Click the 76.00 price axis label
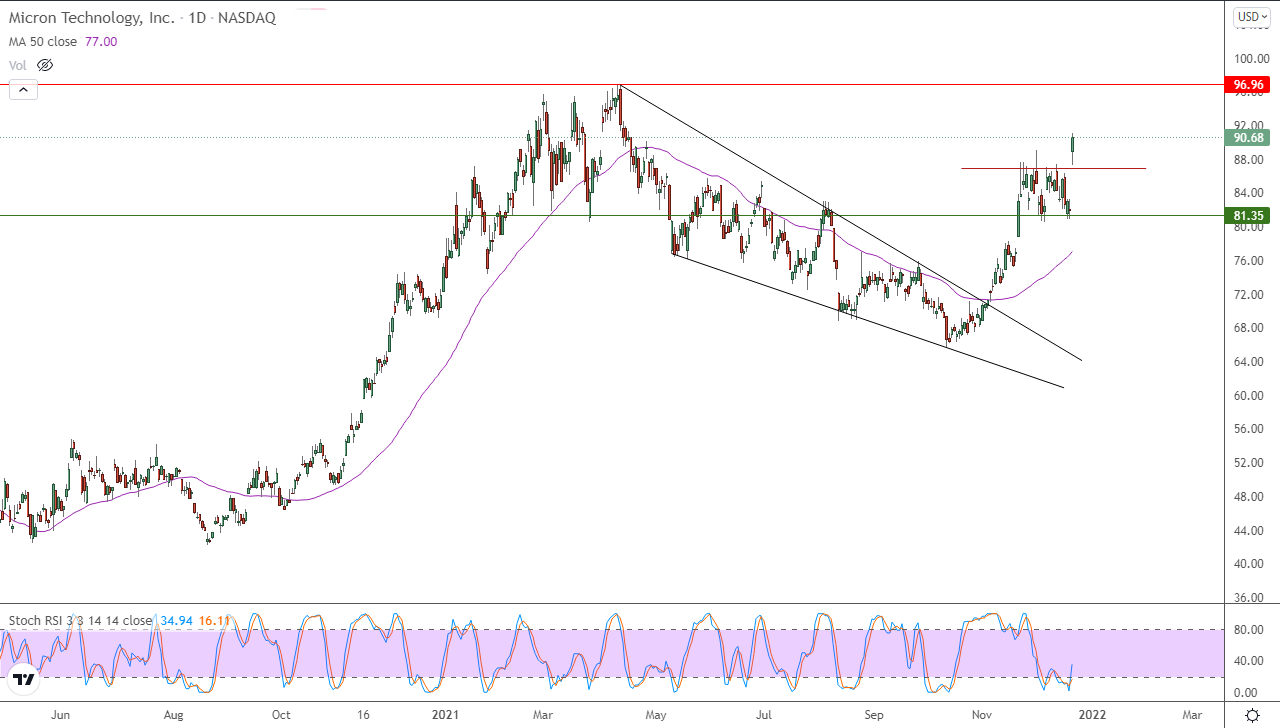 (1249, 261)
